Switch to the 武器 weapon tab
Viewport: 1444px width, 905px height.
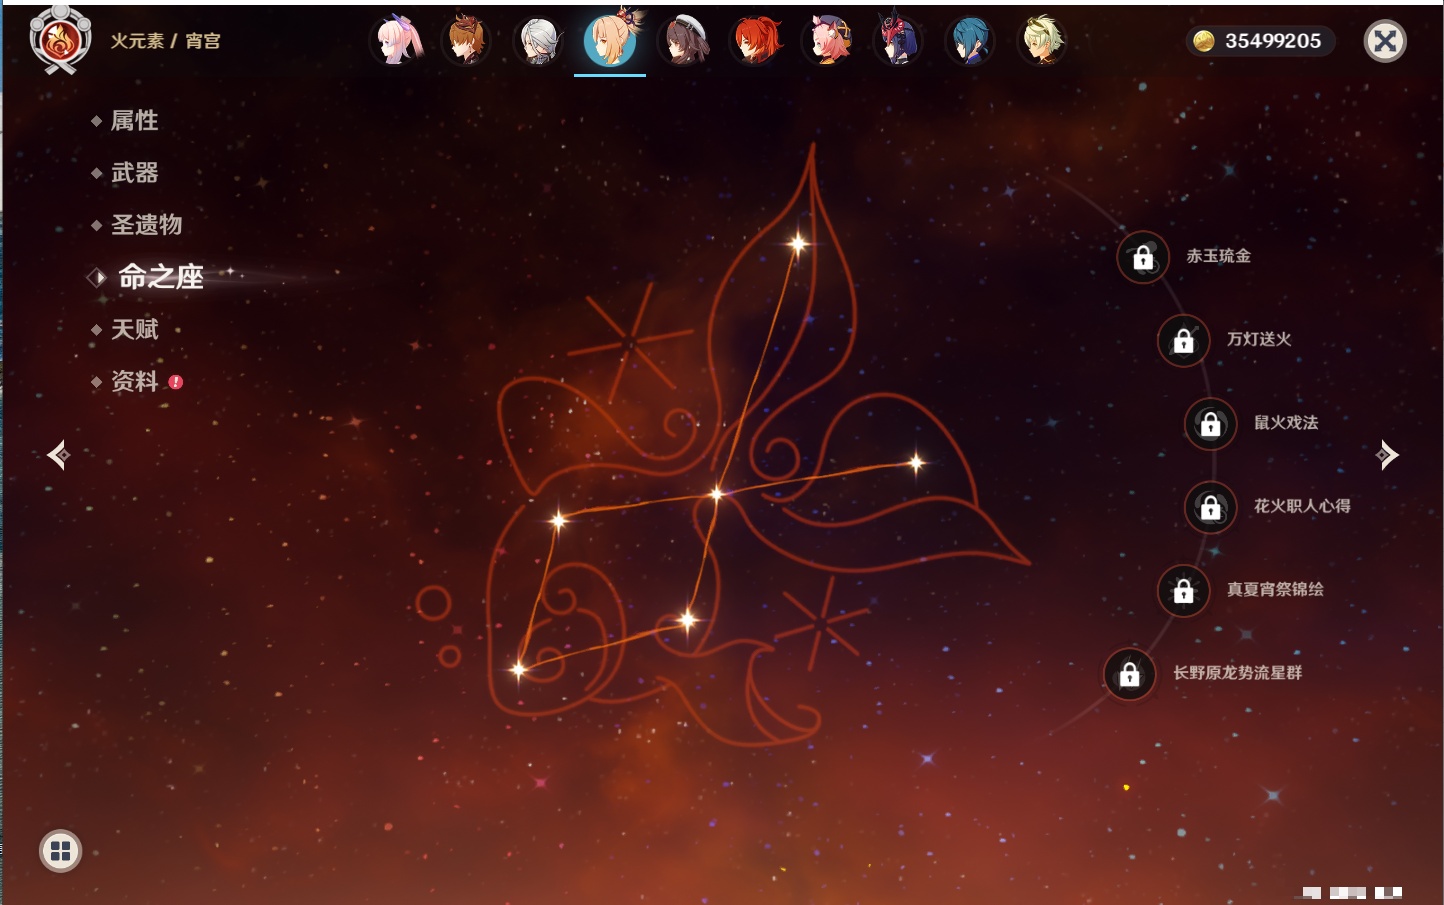(134, 173)
